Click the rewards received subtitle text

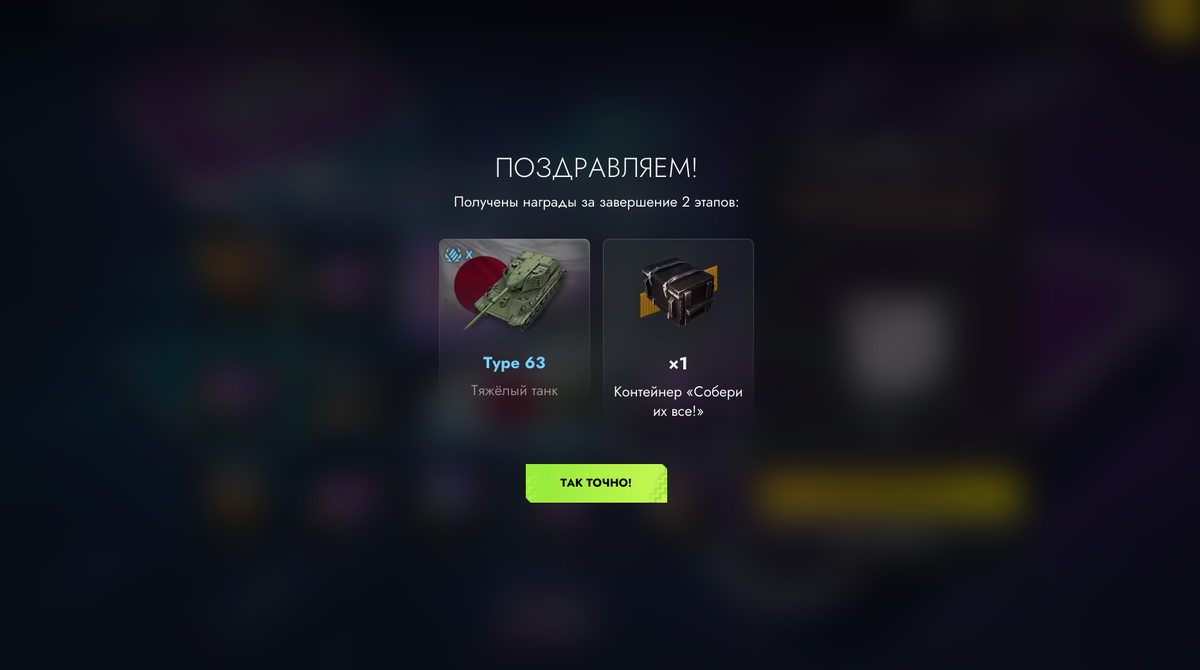click(x=596, y=202)
